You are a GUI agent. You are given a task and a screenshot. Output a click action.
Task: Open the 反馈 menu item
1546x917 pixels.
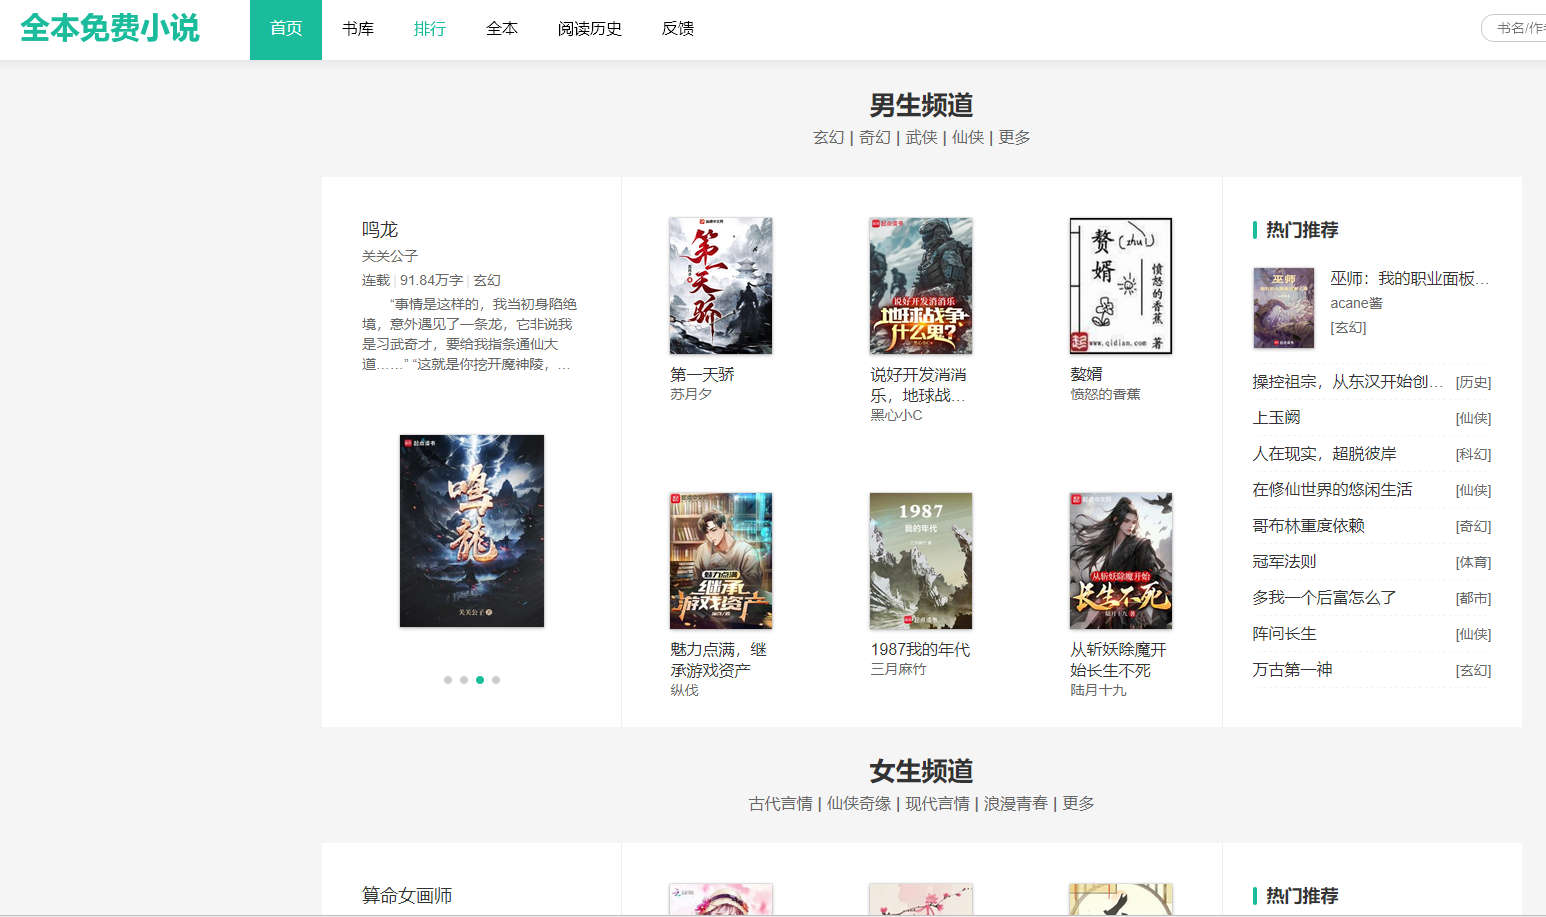678,29
